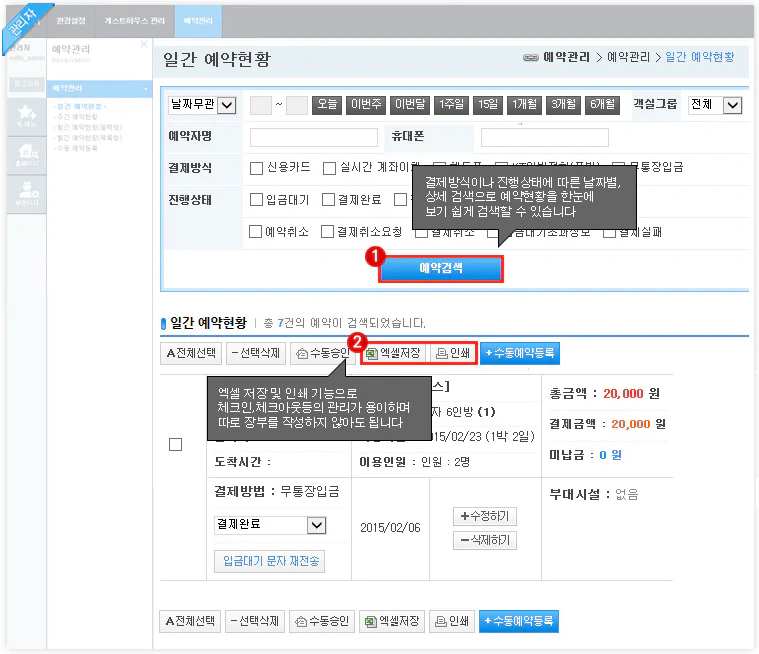Click A전체선택 in the top toolbar
The width and height of the screenshot is (759, 654).
[191, 353]
